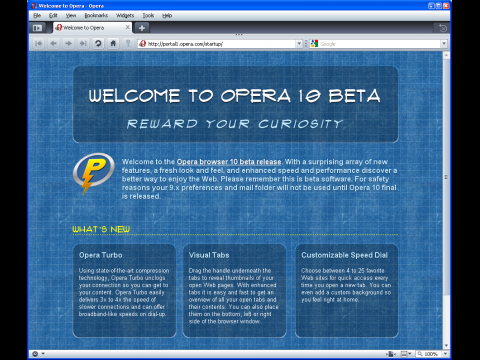Image resolution: width=480 pixels, height=360 pixels.
Task: Expand the zoom percentage dropdown
Action: [445, 354]
